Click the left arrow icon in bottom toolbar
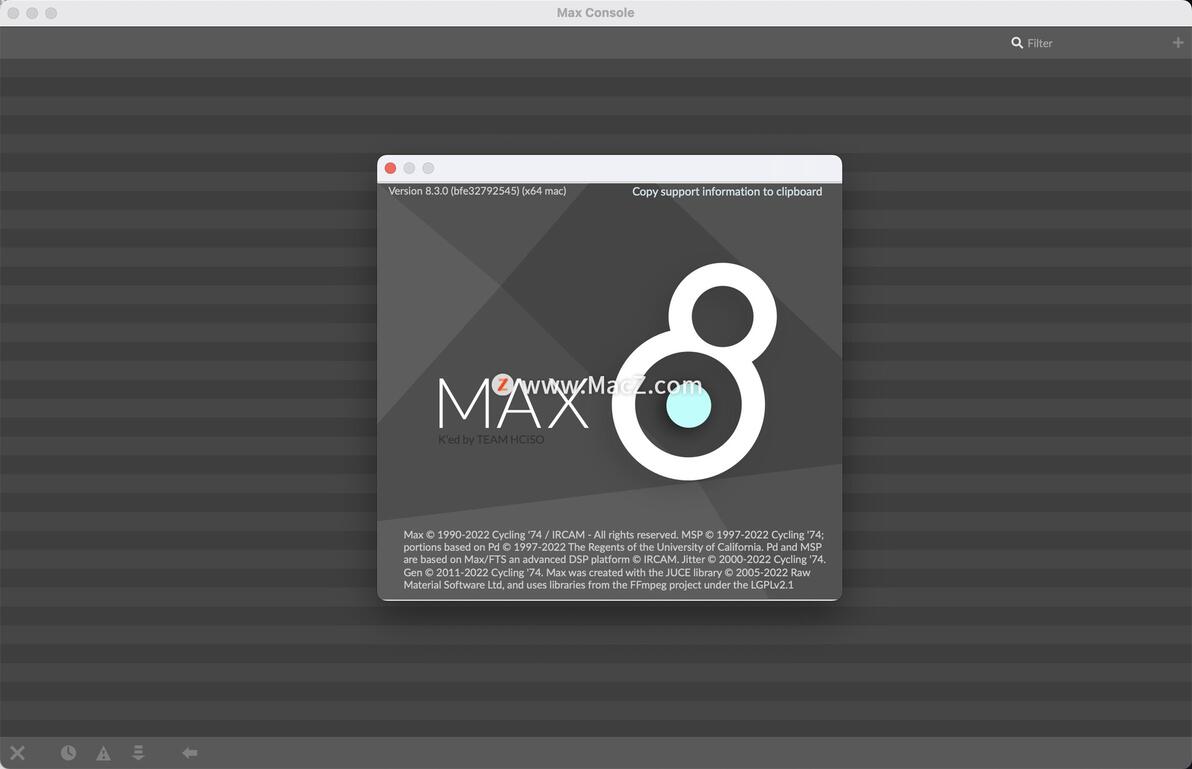Screen dimensions: 1192x769 [x=190, y=752]
